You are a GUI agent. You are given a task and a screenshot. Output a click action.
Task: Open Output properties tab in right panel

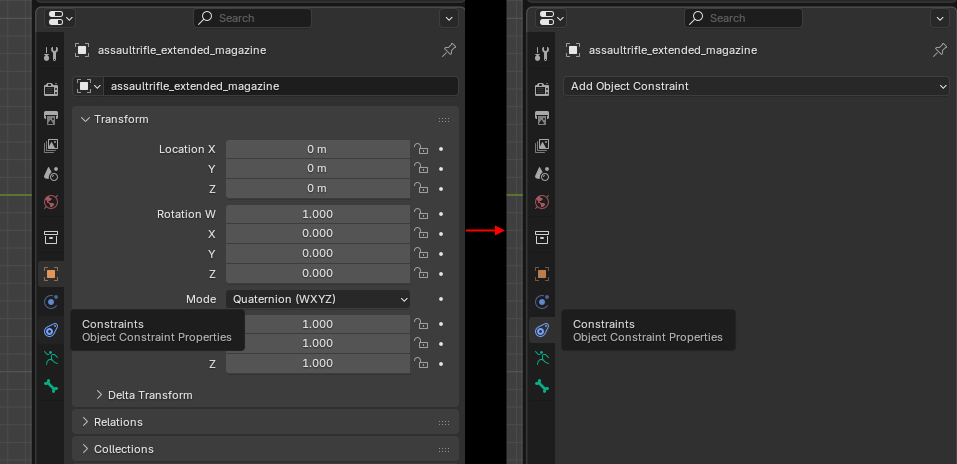542,117
